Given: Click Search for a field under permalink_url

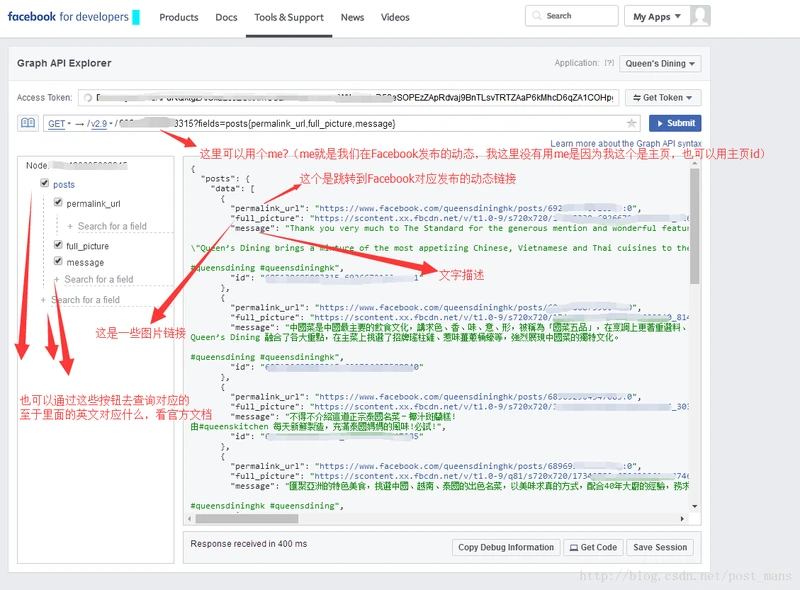Looking at the screenshot, I should (112, 226).
